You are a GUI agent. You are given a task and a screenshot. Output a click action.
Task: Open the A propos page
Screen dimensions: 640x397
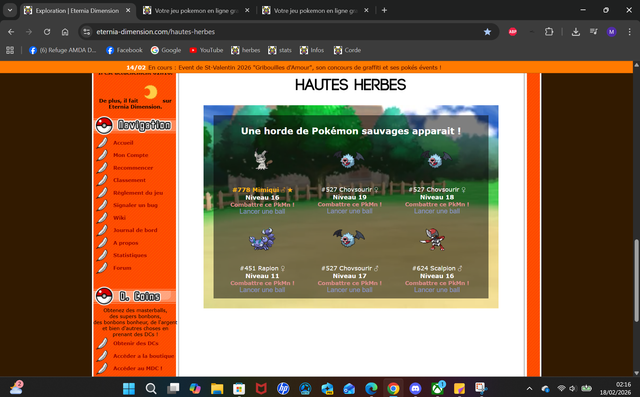126,243
